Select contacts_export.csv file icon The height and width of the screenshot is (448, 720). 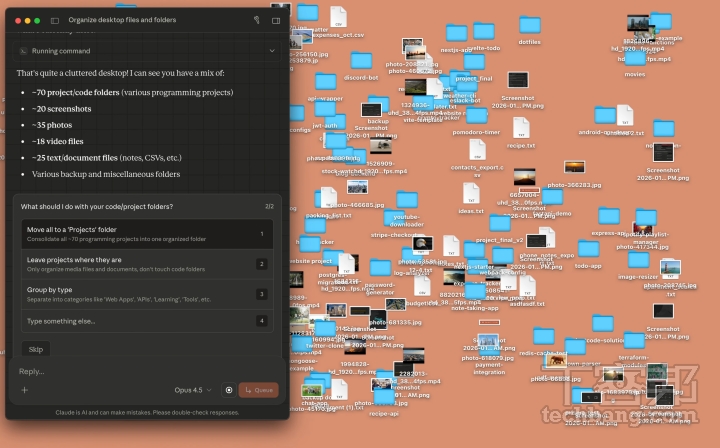(x=478, y=150)
